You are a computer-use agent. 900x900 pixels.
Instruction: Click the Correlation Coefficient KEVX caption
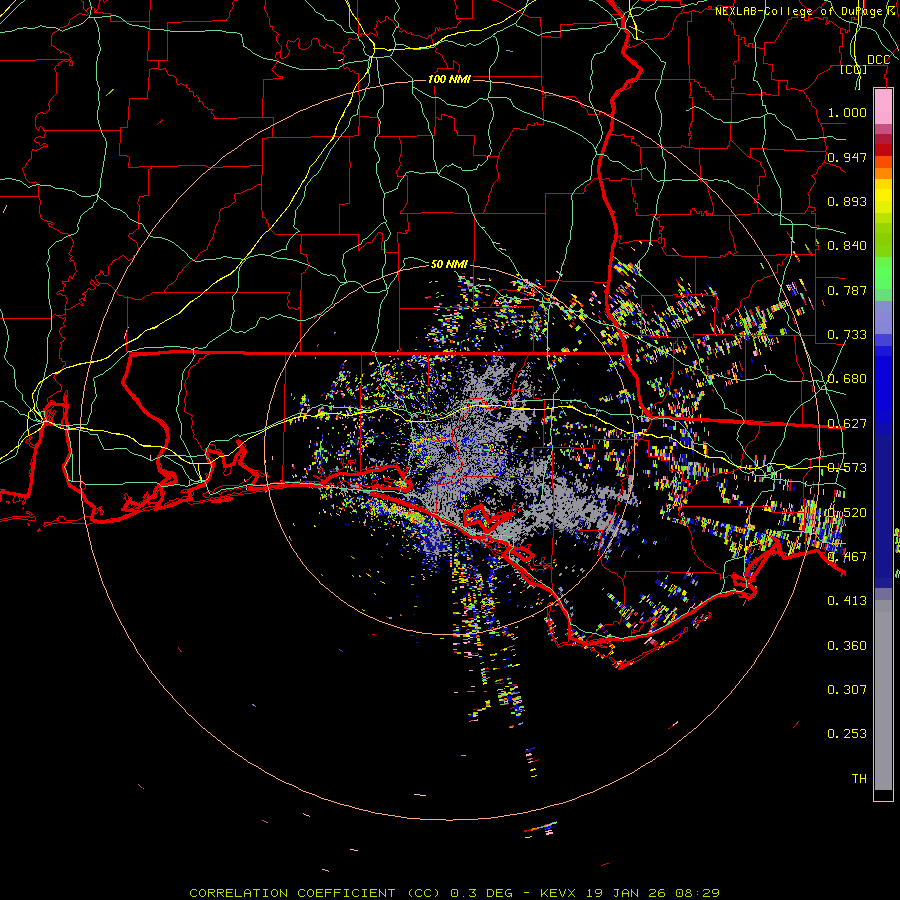point(454,893)
